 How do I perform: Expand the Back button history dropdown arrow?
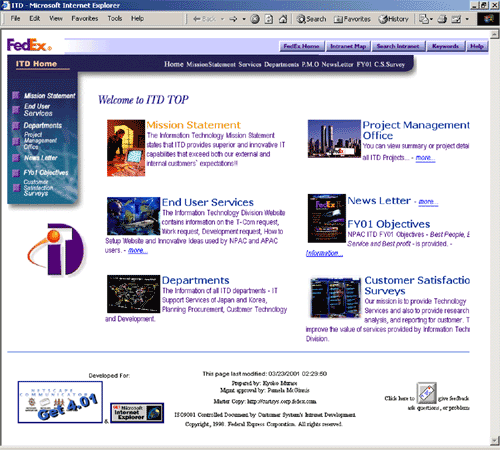222,19
